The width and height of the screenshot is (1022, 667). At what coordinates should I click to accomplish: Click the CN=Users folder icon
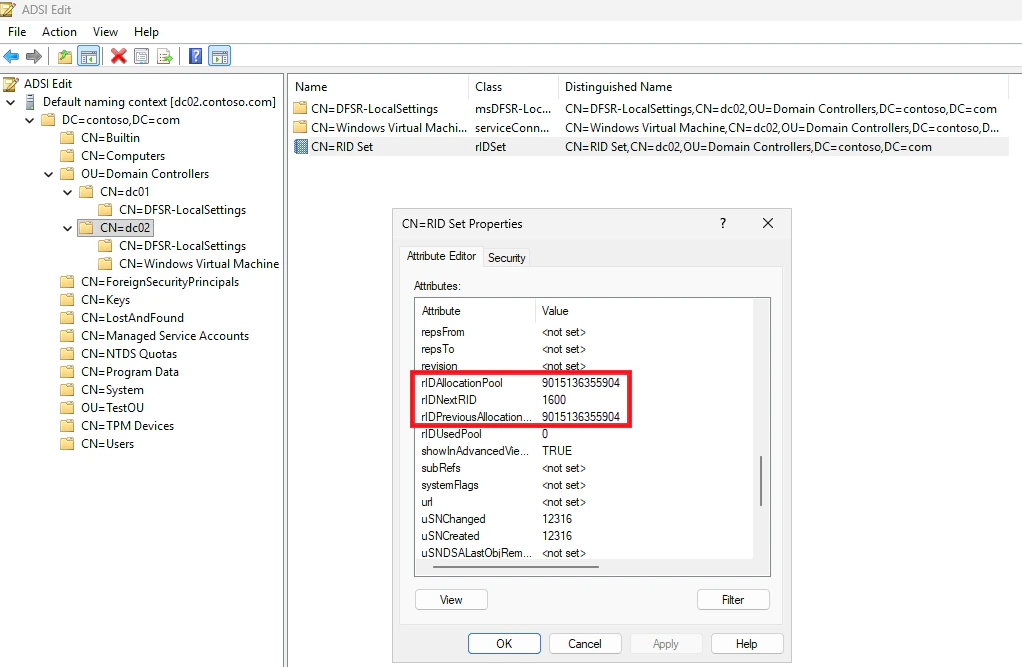tap(67, 444)
